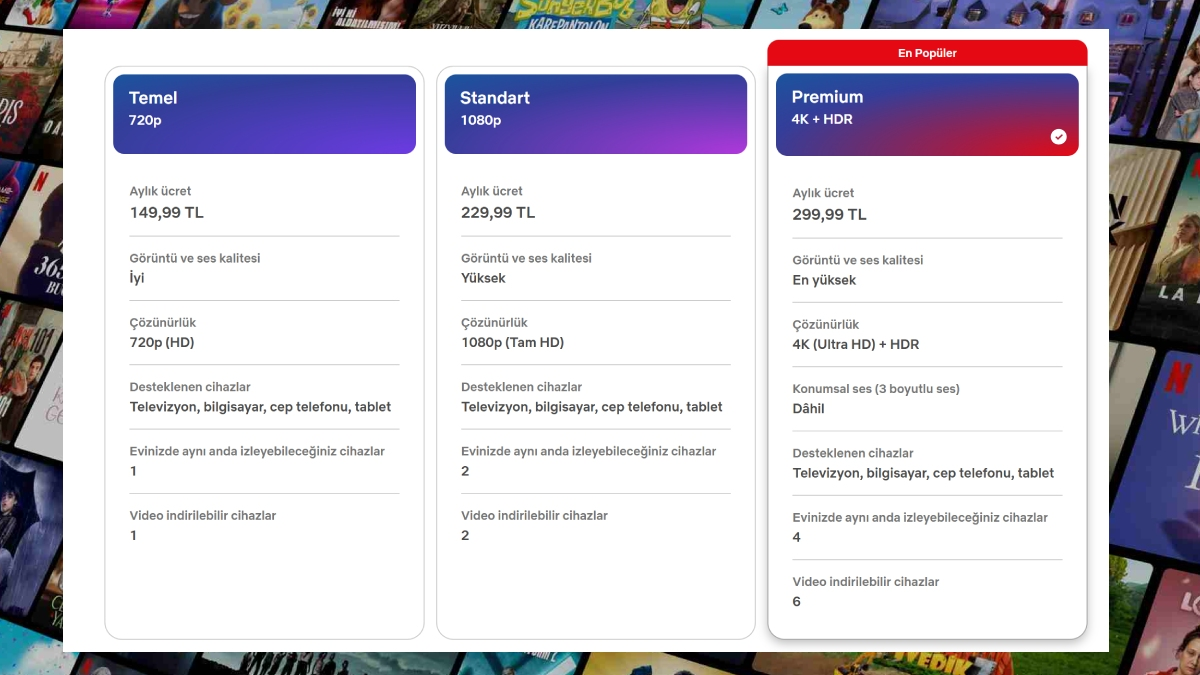This screenshot has width=1200, height=675.
Task: Click Standart's "Evinizde aynı anda izleyebileceğiniz cihazlar" label
Action: (x=588, y=451)
